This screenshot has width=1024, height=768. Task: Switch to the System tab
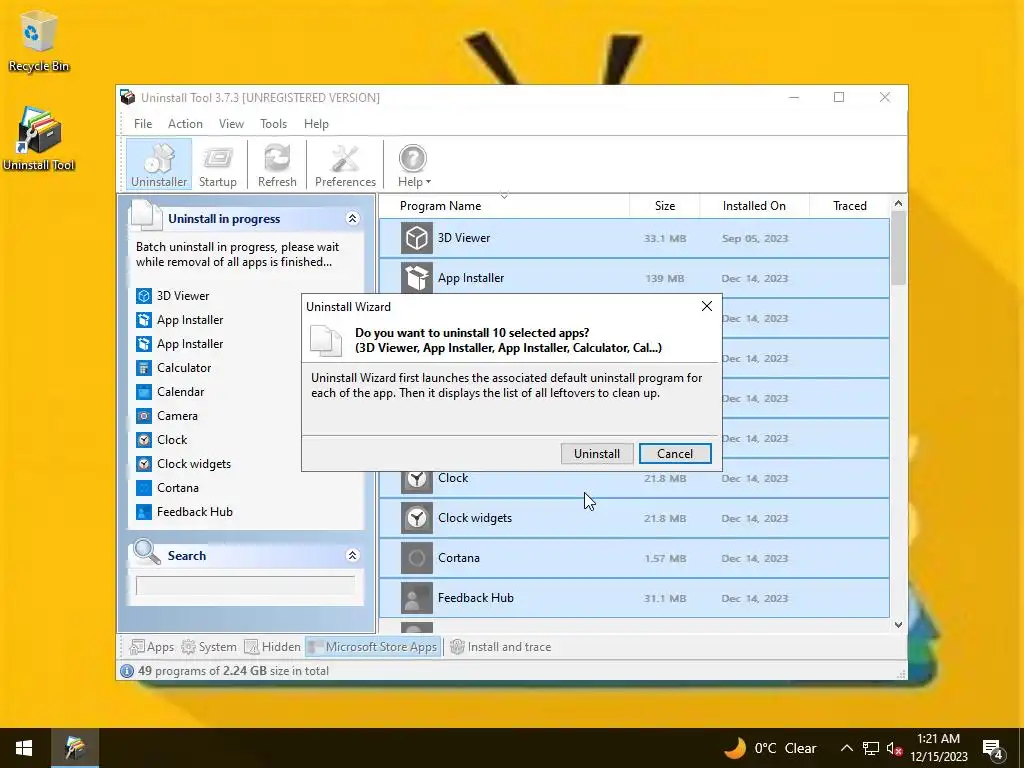pos(209,647)
